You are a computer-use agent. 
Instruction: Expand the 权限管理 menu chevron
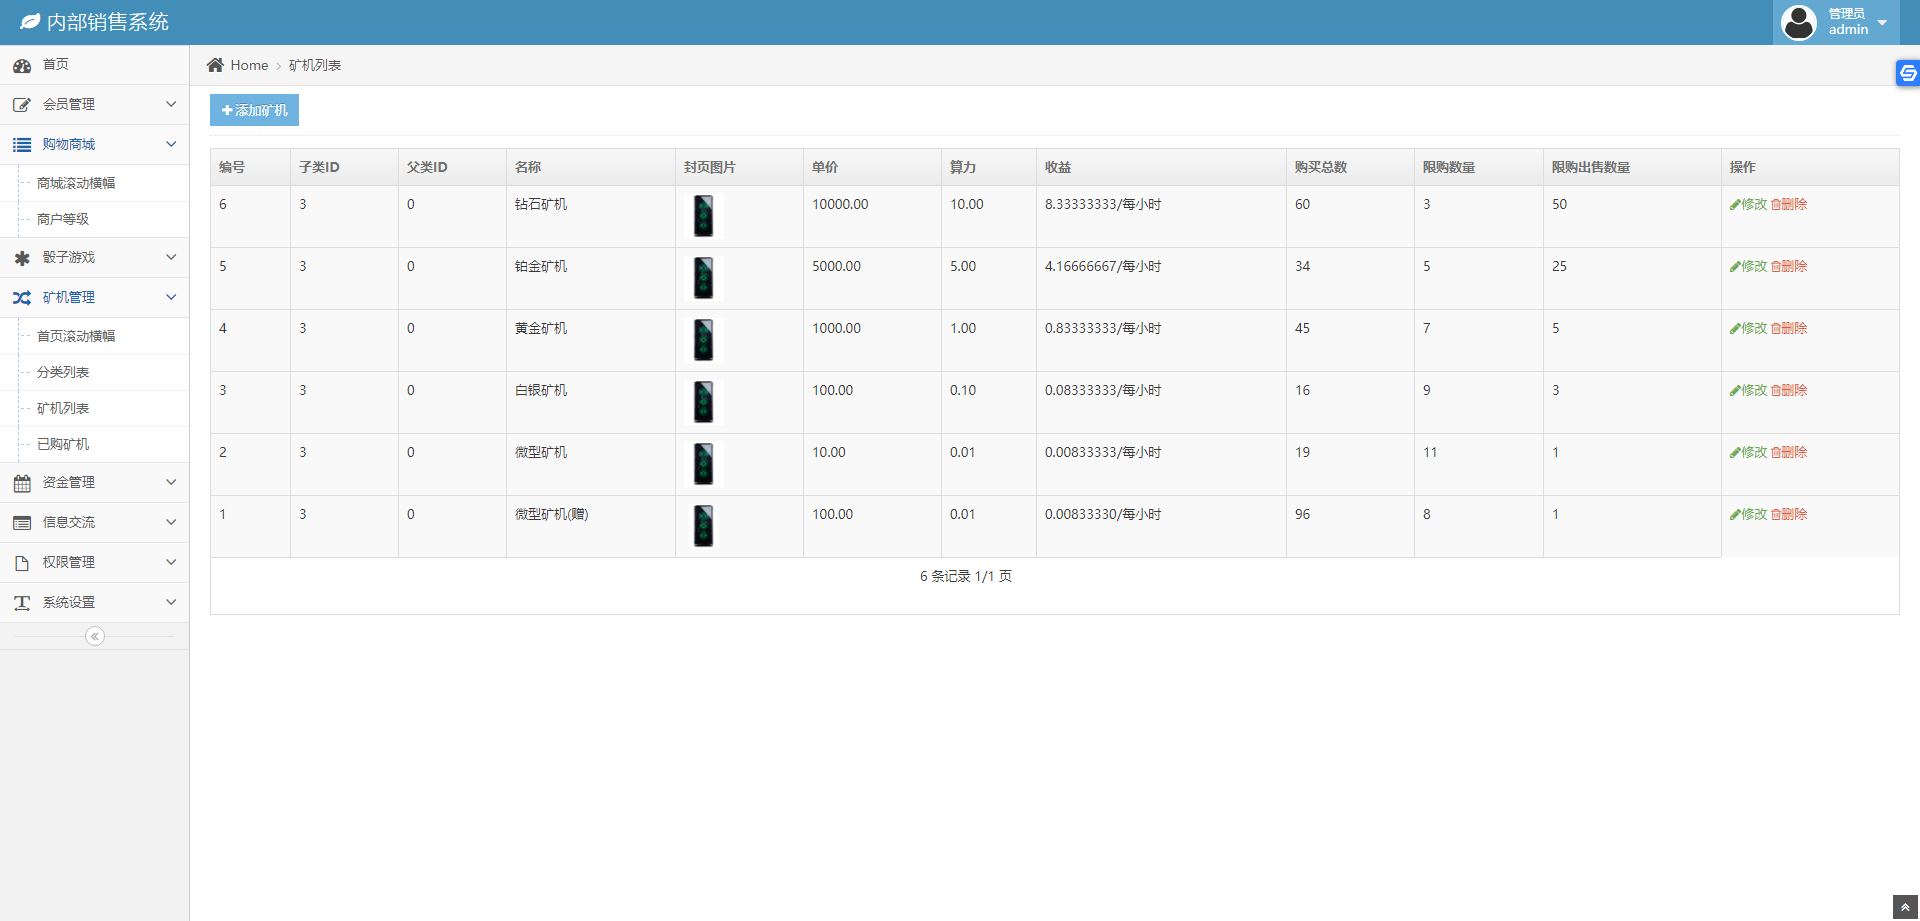click(171, 562)
